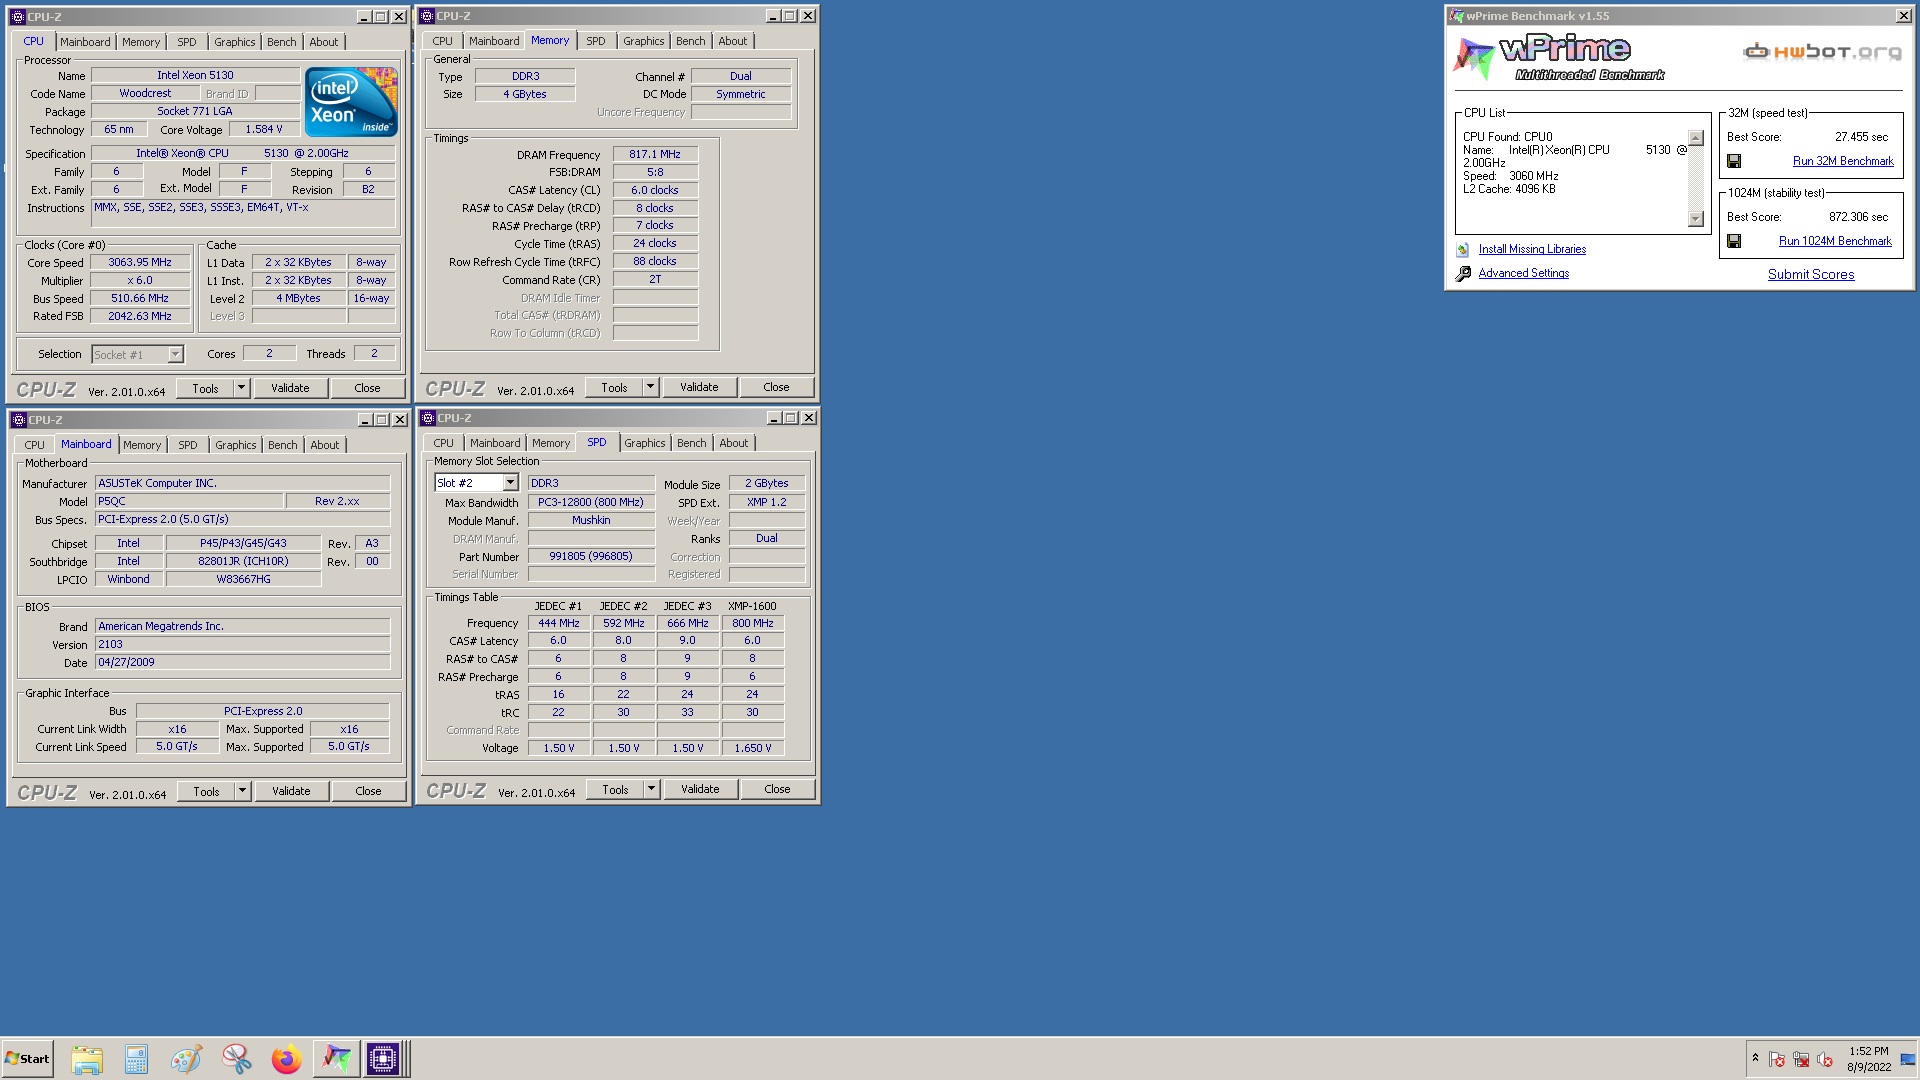The image size is (1920, 1080).
Task: Open Snipping Tool scissors icon in taskbar
Action: pos(236,1059)
